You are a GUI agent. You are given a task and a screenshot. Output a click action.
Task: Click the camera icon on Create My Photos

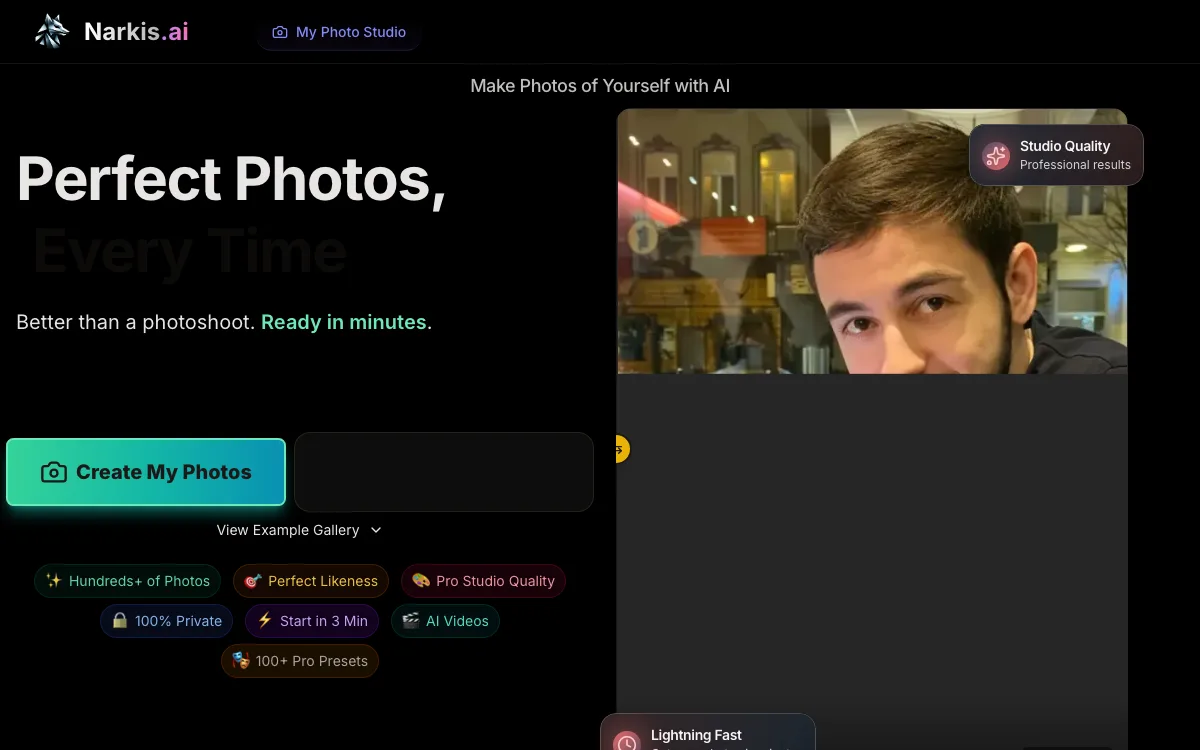point(54,472)
